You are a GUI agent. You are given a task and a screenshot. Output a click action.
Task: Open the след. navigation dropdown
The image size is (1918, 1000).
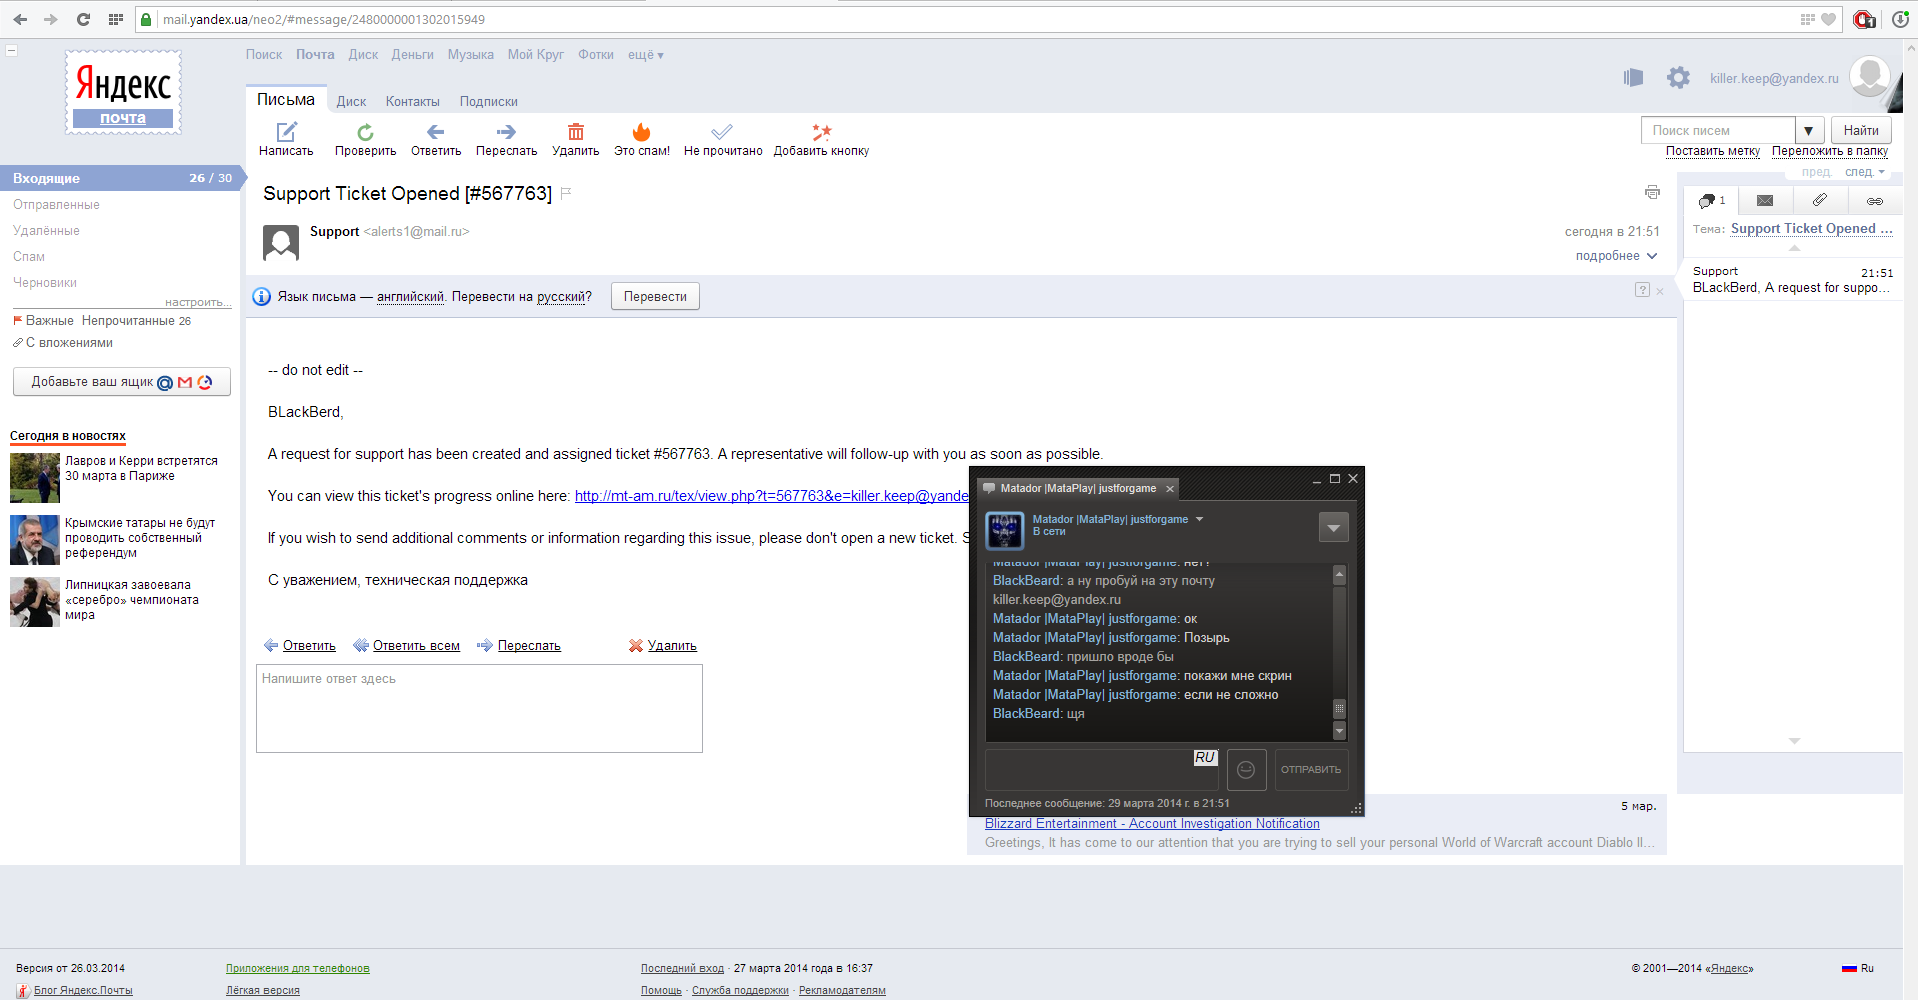click(1865, 172)
